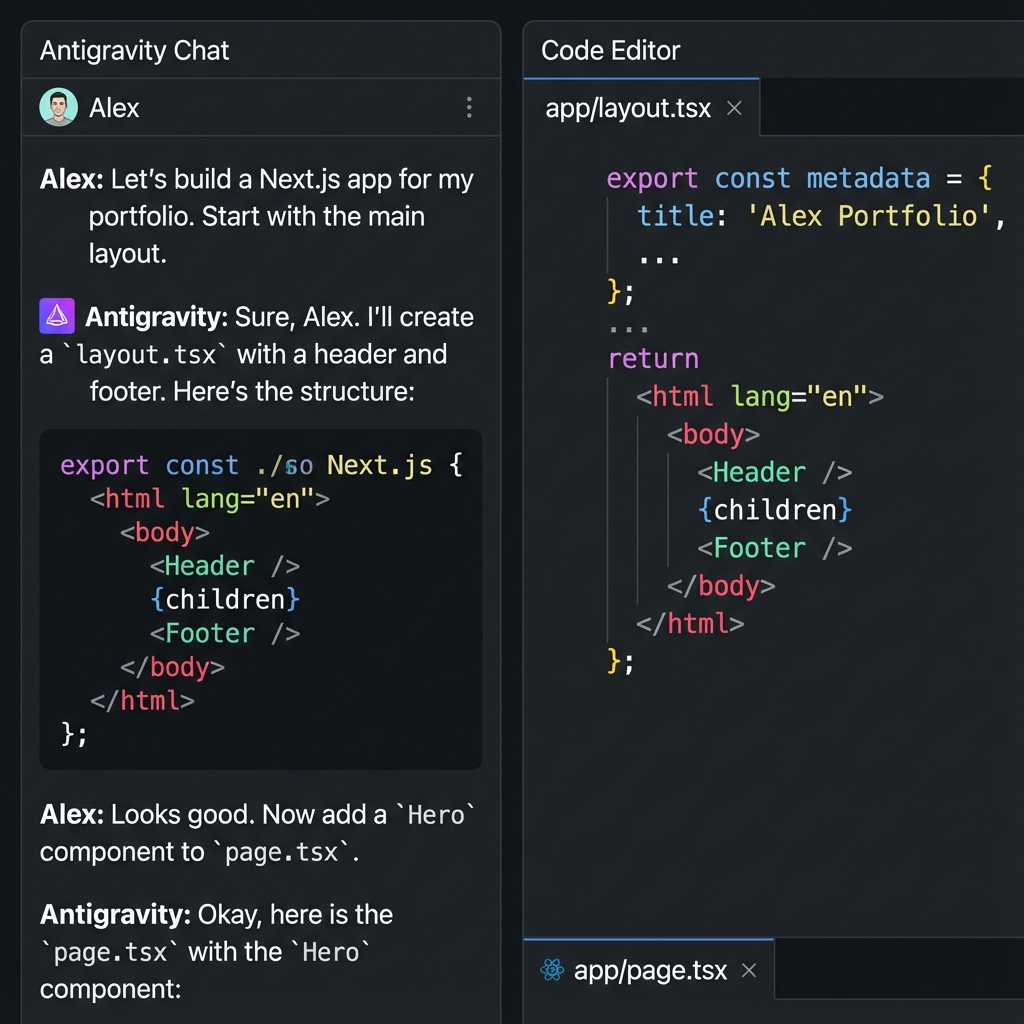Select the Code Editor panel title
The width and height of the screenshot is (1024, 1024).
[x=611, y=50]
